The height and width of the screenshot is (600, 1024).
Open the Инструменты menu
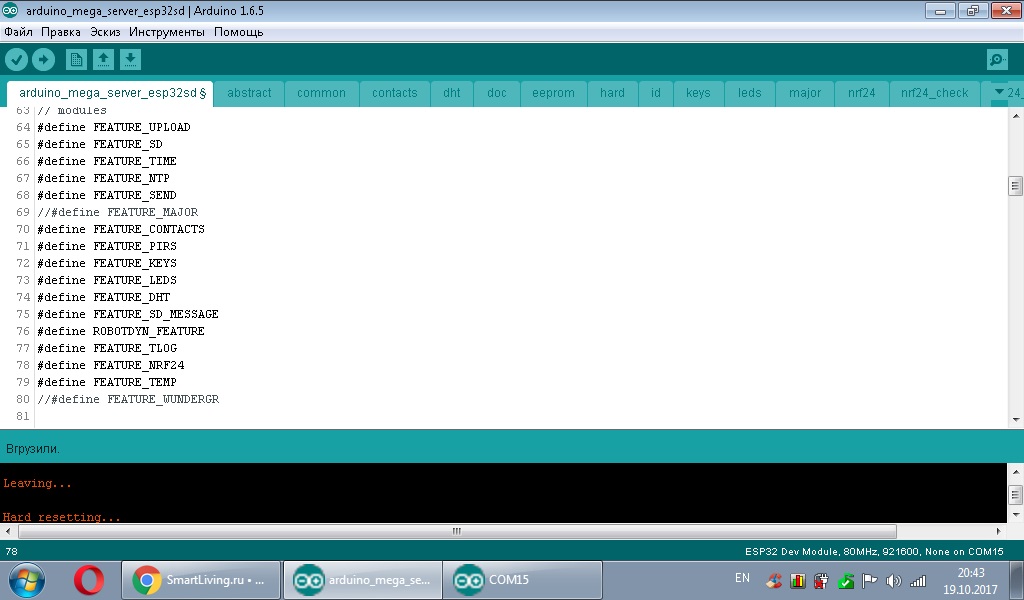point(167,32)
